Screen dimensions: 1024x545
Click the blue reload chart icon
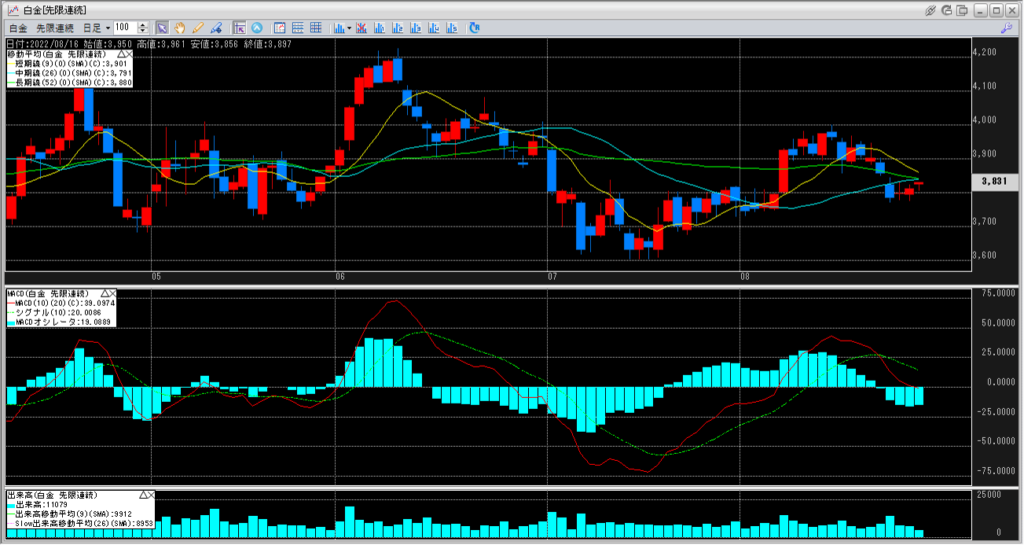point(475,28)
